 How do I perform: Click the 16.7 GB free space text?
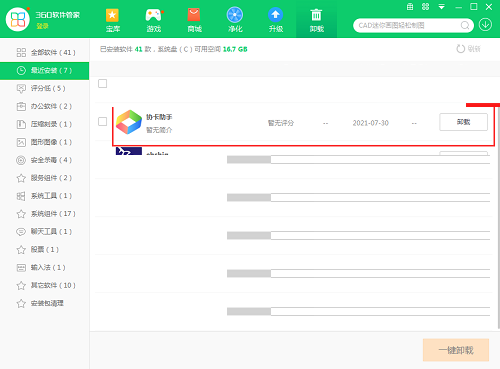(235, 49)
